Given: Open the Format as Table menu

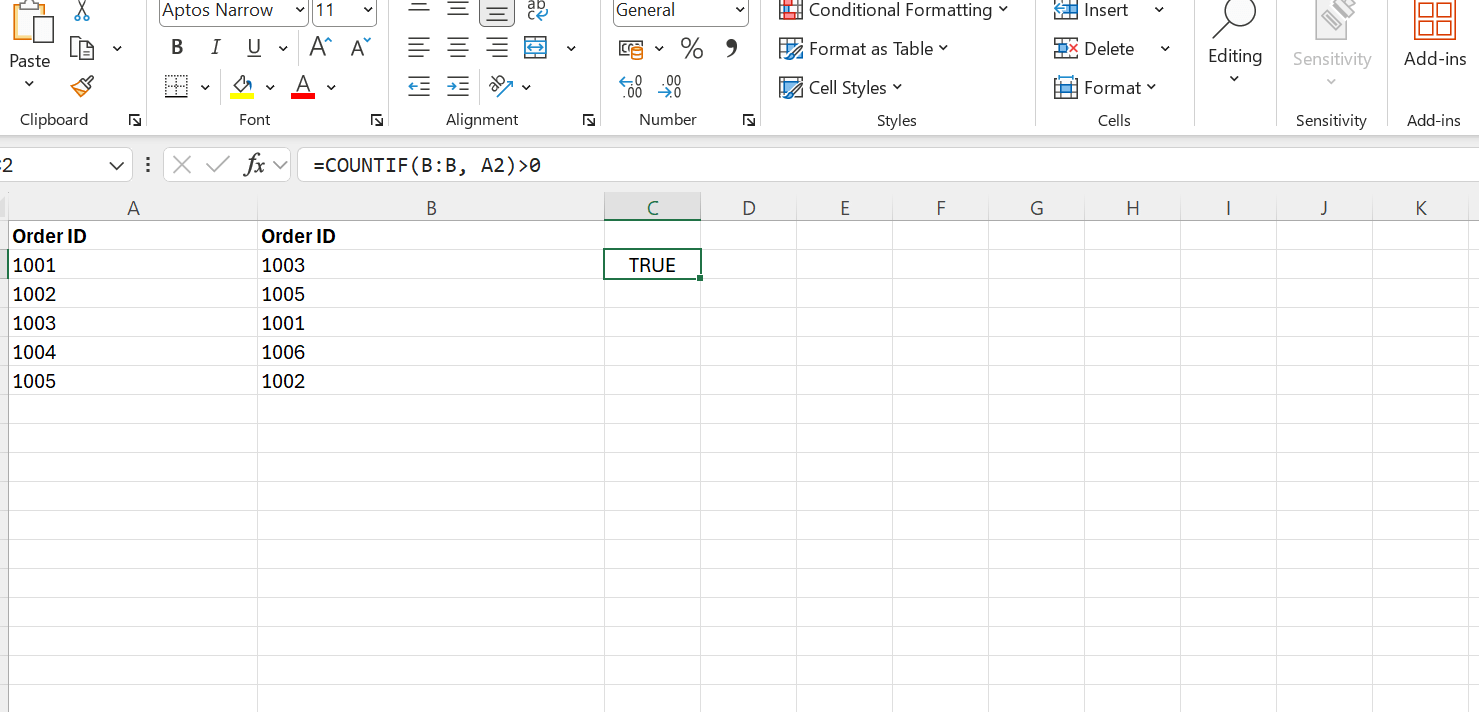Looking at the screenshot, I should 864,49.
